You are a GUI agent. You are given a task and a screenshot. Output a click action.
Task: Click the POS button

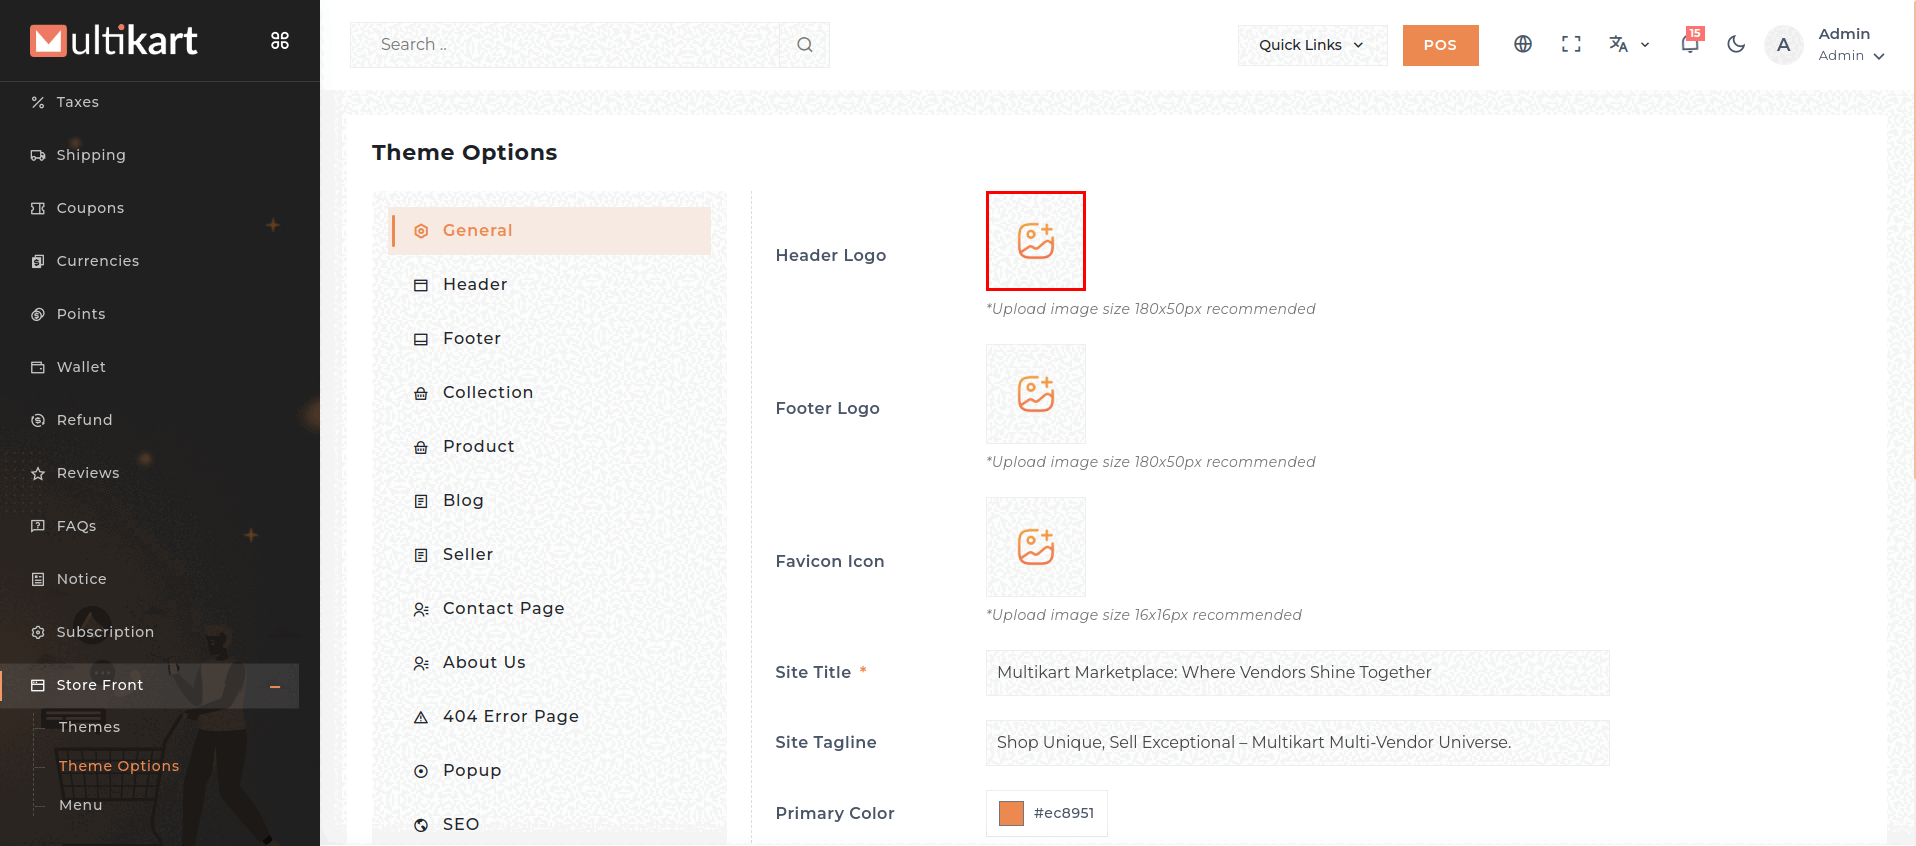click(x=1439, y=45)
